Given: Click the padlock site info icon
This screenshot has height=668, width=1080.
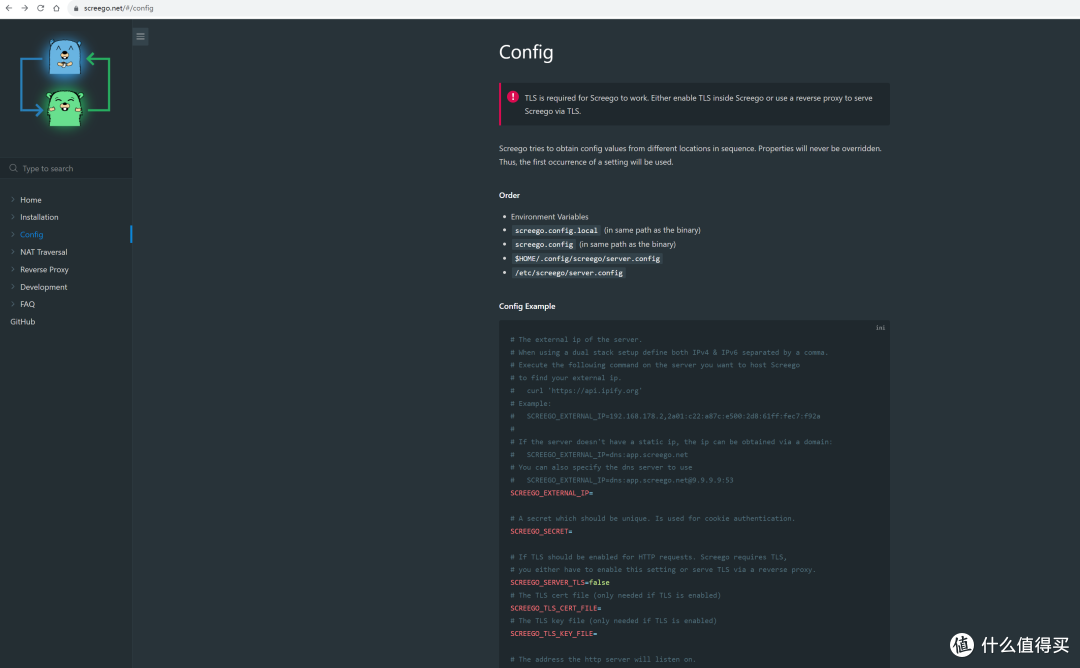Looking at the screenshot, I should click(x=75, y=8).
